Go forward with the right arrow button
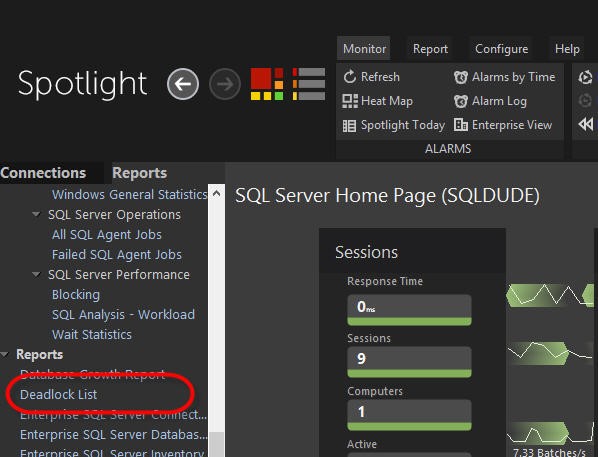The image size is (598, 457). point(225,84)
